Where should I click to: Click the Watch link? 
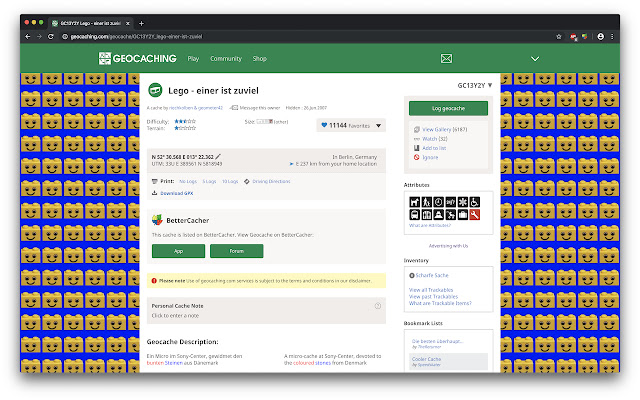[429, 139]
